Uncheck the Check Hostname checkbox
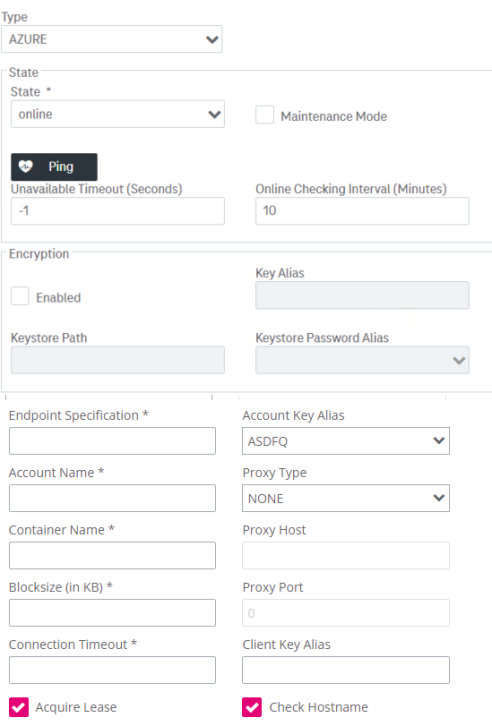Screen dimensions: 492x726 pos(252,707)
